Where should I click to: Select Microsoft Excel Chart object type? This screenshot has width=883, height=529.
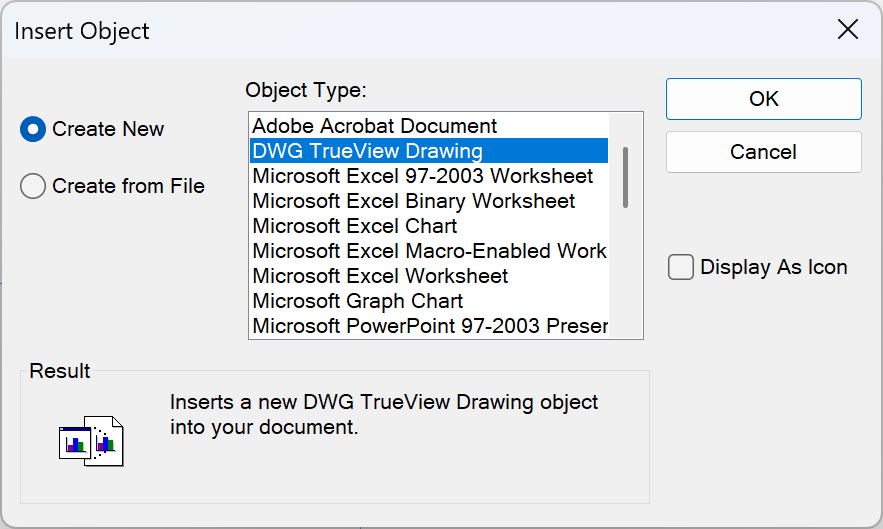tap(429, 226)
